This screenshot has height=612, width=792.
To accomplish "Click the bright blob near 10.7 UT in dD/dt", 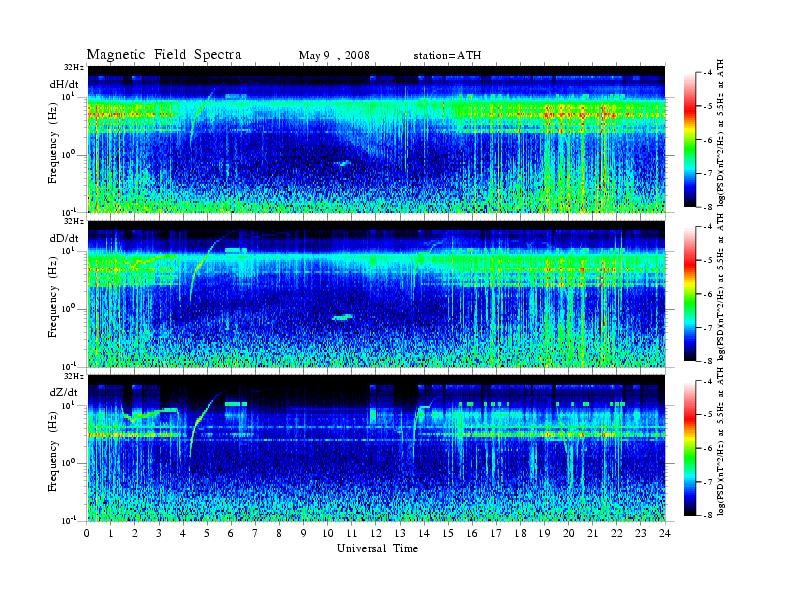I will click(342, 317).
